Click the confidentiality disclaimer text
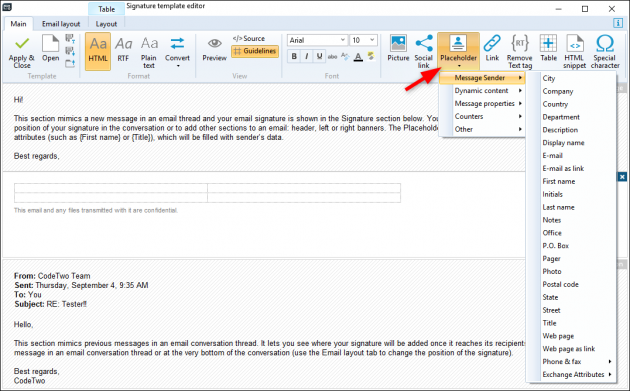 pyautogui.click(x=96, y=210)
